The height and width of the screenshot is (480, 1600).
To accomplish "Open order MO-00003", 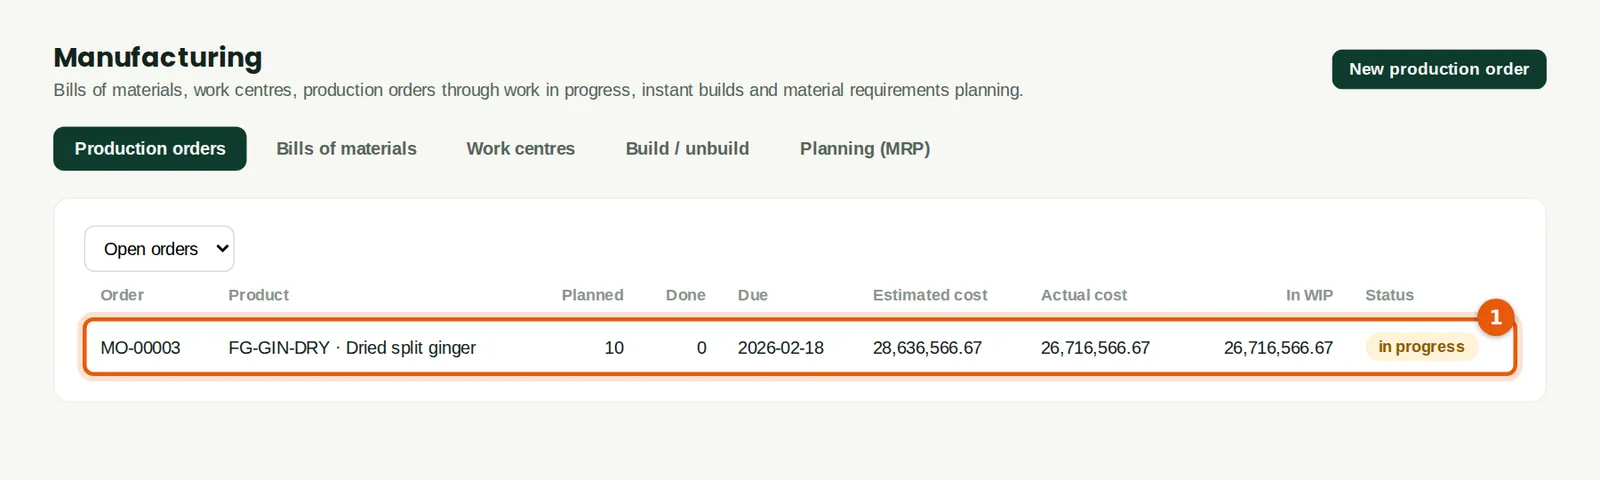I will point(140,348).
